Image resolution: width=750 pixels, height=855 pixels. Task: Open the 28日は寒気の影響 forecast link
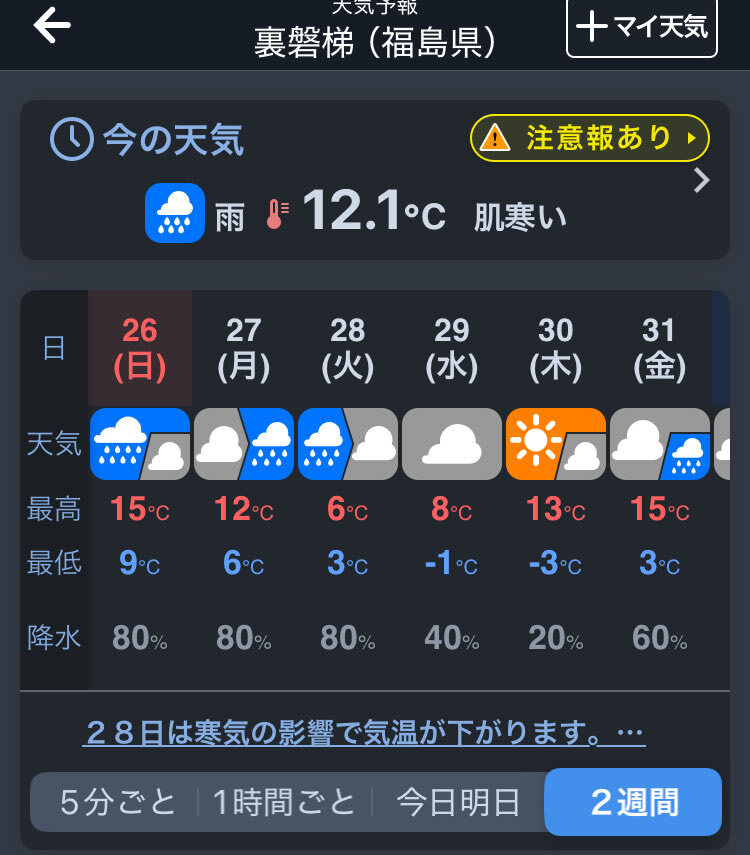pos(364,734)
